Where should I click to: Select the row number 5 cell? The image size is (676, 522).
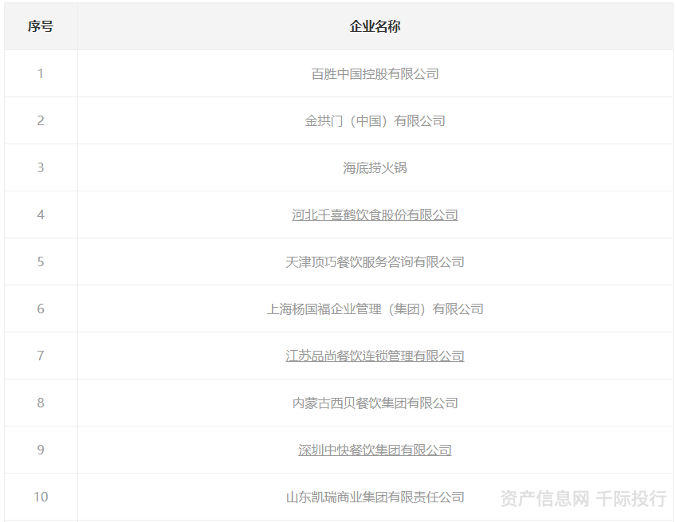41,262
